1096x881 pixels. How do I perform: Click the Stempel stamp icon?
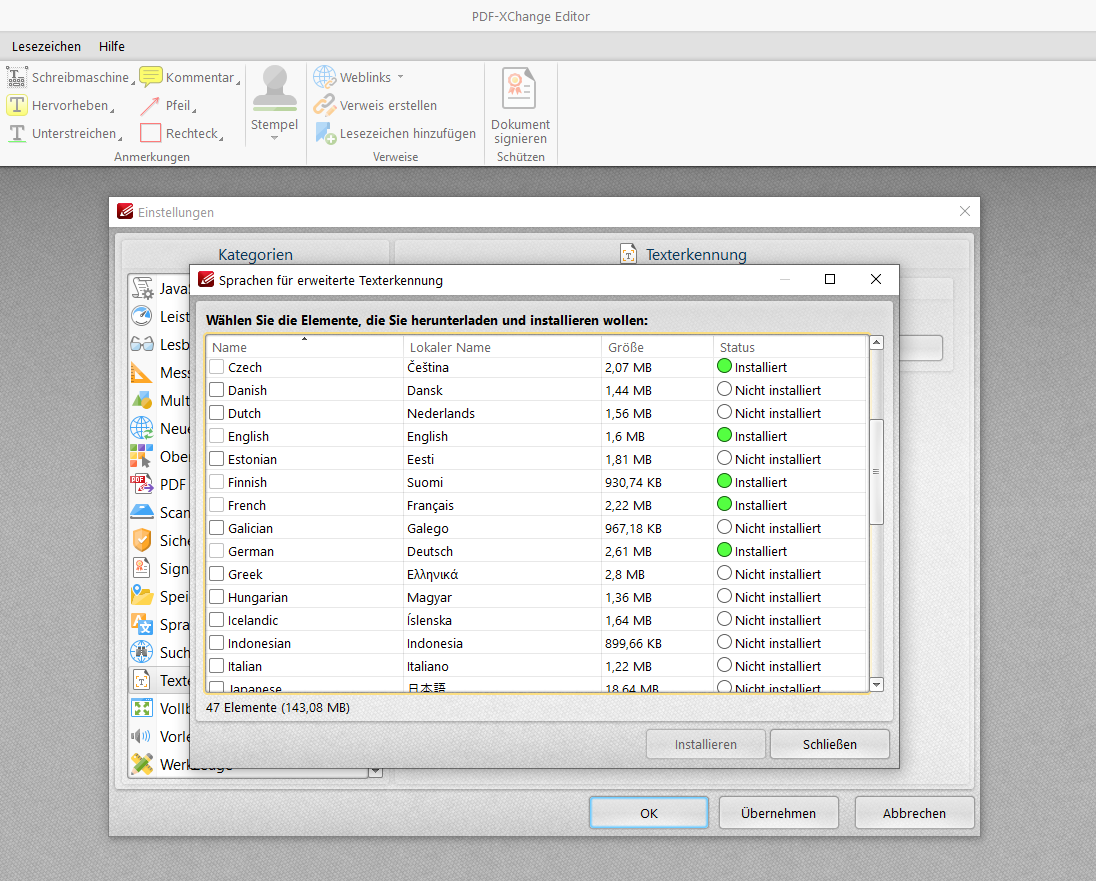274,90
